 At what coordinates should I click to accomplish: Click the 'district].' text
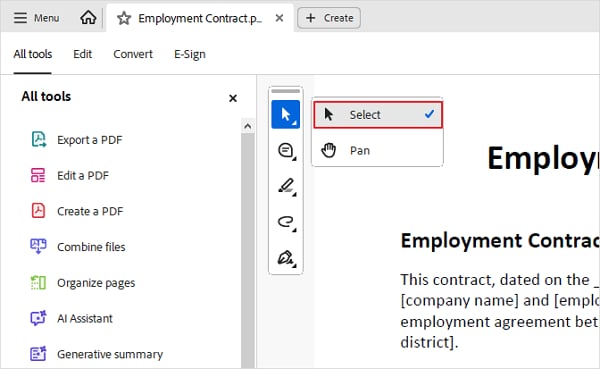[429, 342]
